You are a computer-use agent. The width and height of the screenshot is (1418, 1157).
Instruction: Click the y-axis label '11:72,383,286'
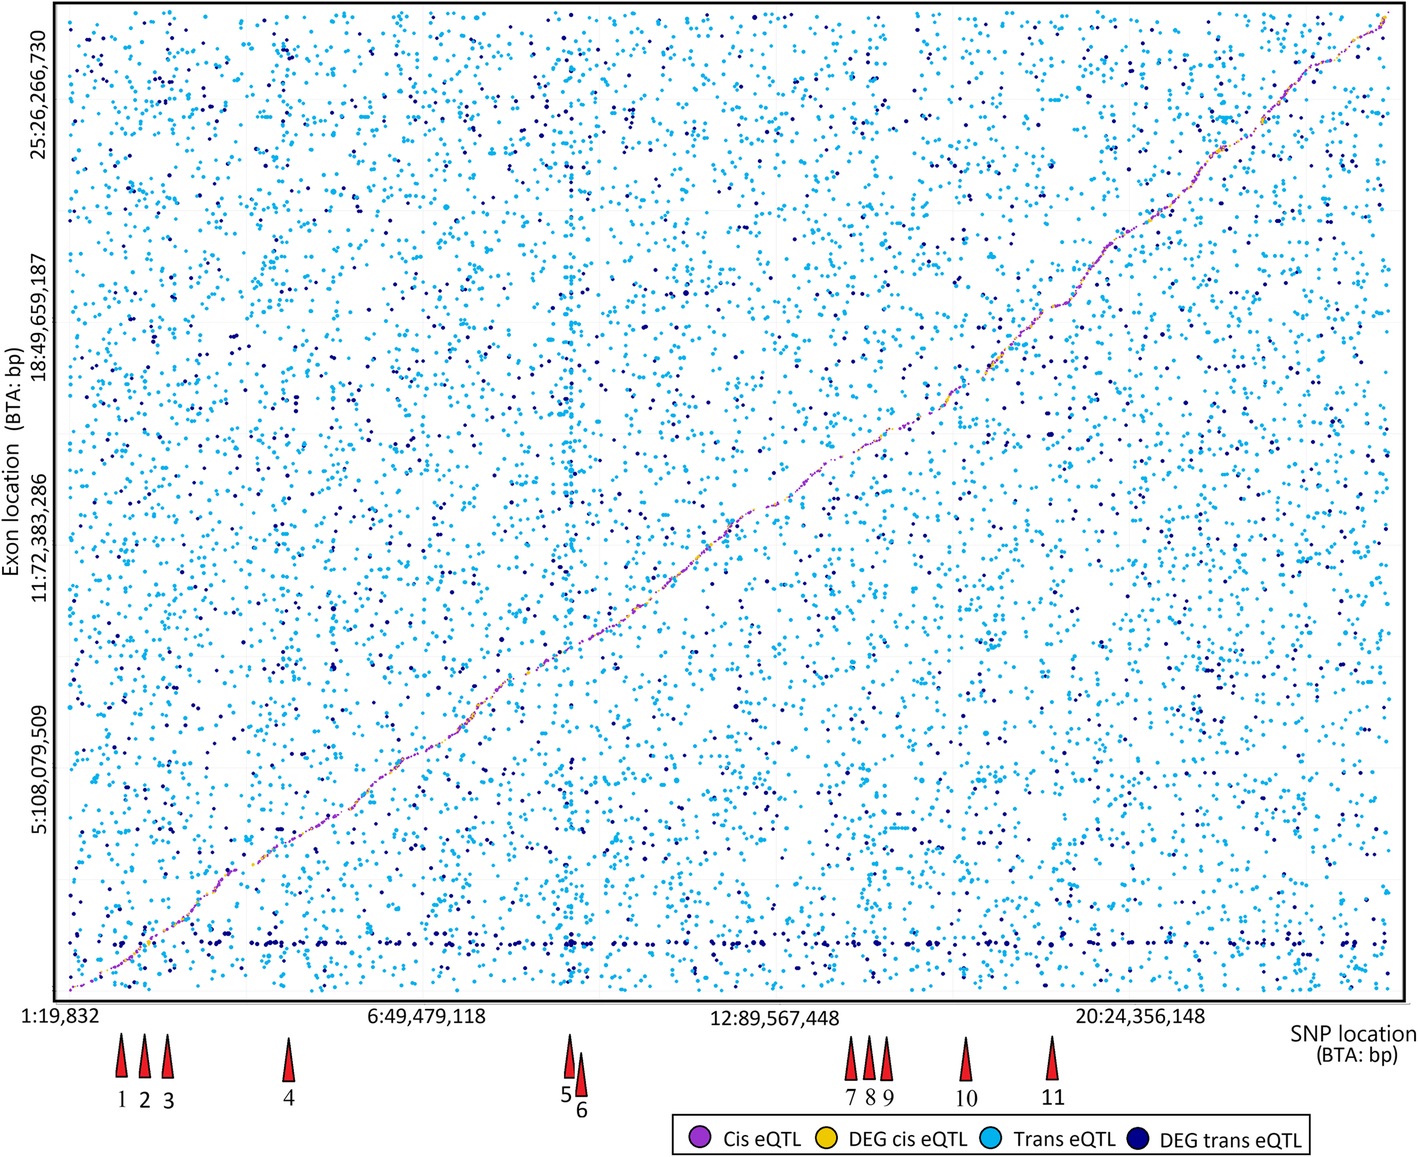pyautogui.click(x=39, y=536)
